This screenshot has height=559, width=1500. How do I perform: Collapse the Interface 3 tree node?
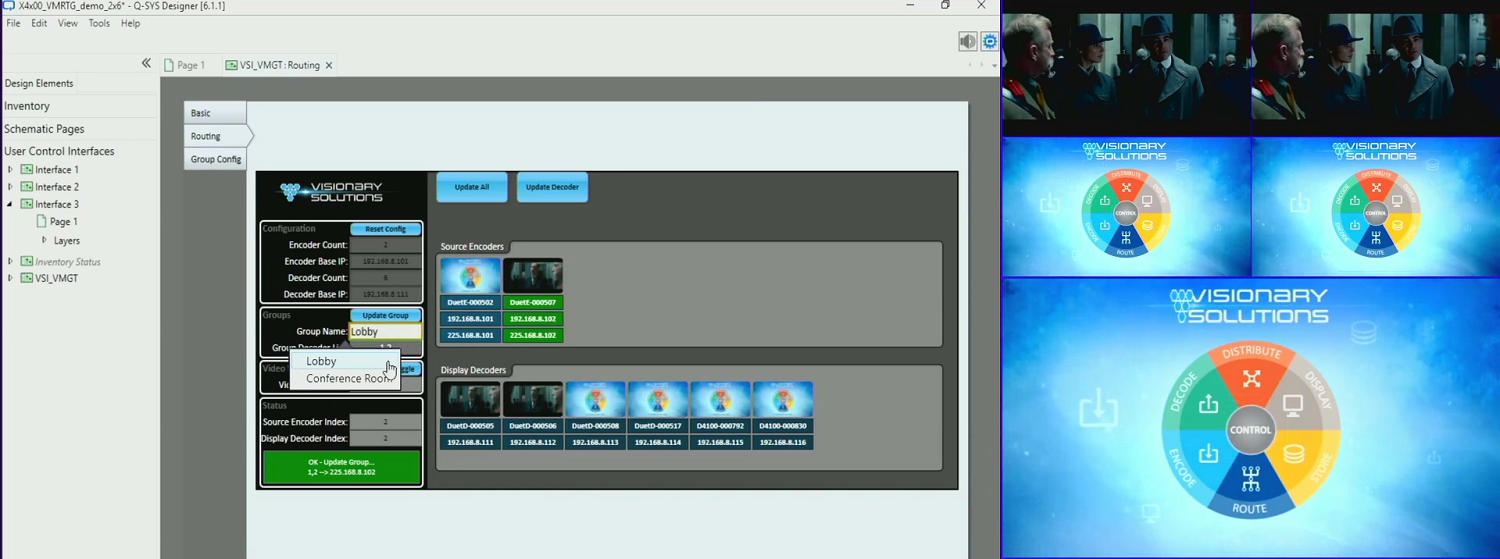click(10, 204)
